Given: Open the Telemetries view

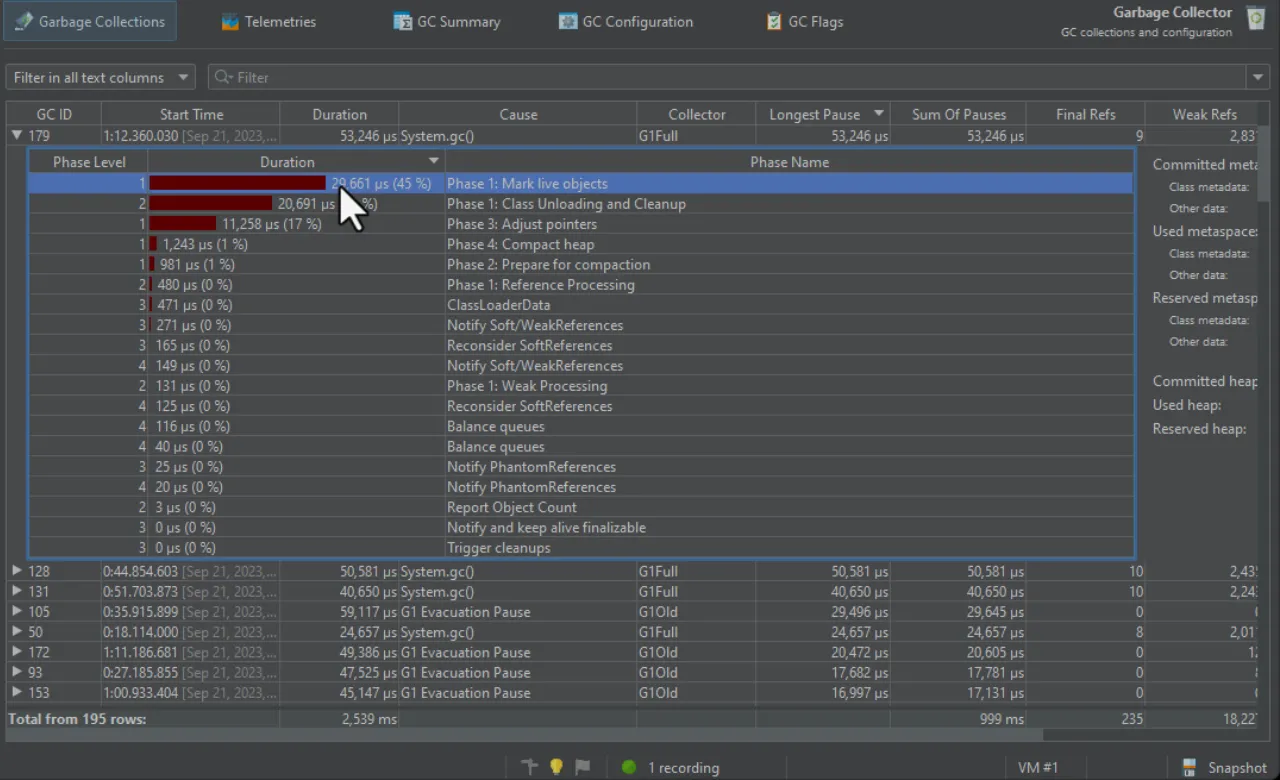Looking at the screenshot, I should (268, 21).
